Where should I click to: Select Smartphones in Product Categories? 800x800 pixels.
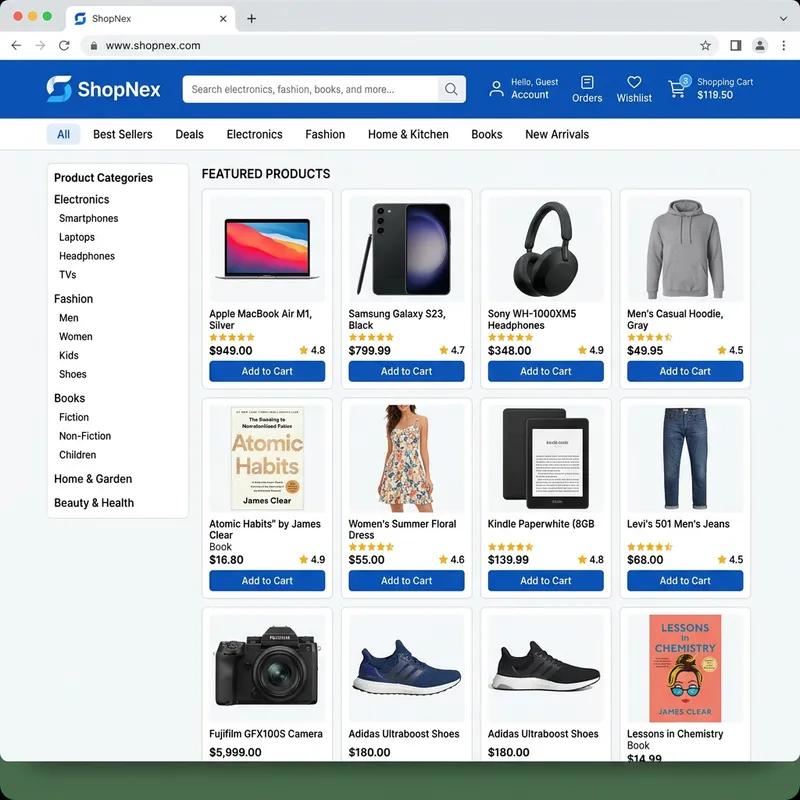click(88, 218)
